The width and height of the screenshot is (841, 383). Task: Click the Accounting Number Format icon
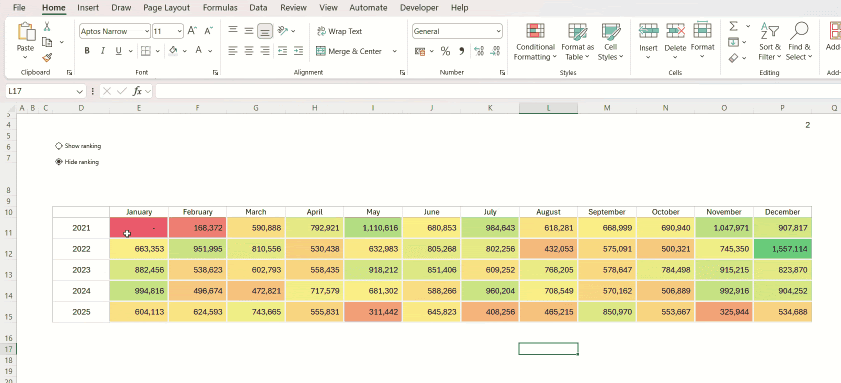tap(420, 51)
